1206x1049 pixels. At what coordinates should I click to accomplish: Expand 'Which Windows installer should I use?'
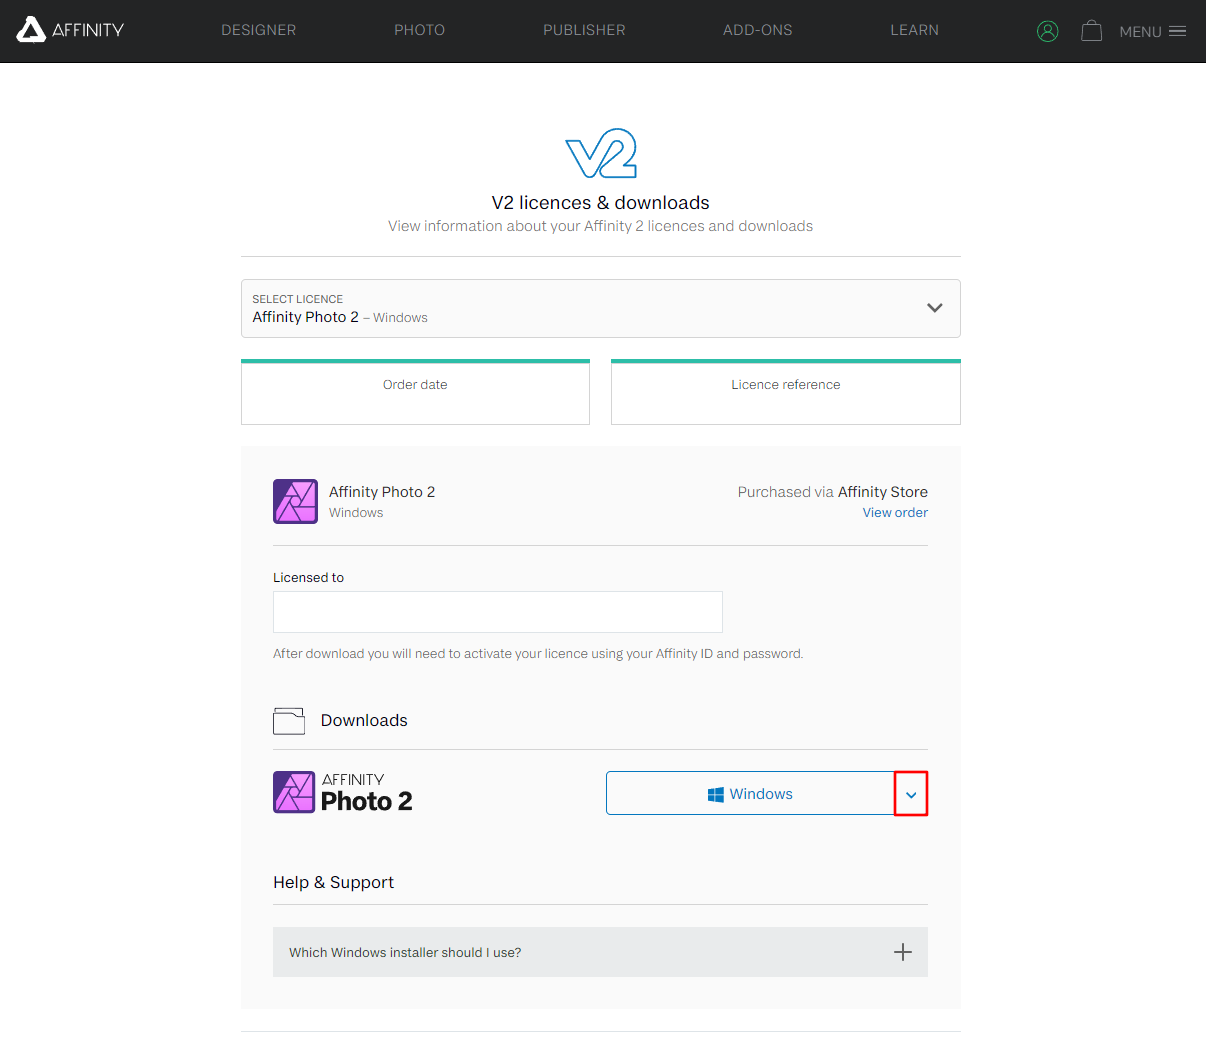click(600, 952)
